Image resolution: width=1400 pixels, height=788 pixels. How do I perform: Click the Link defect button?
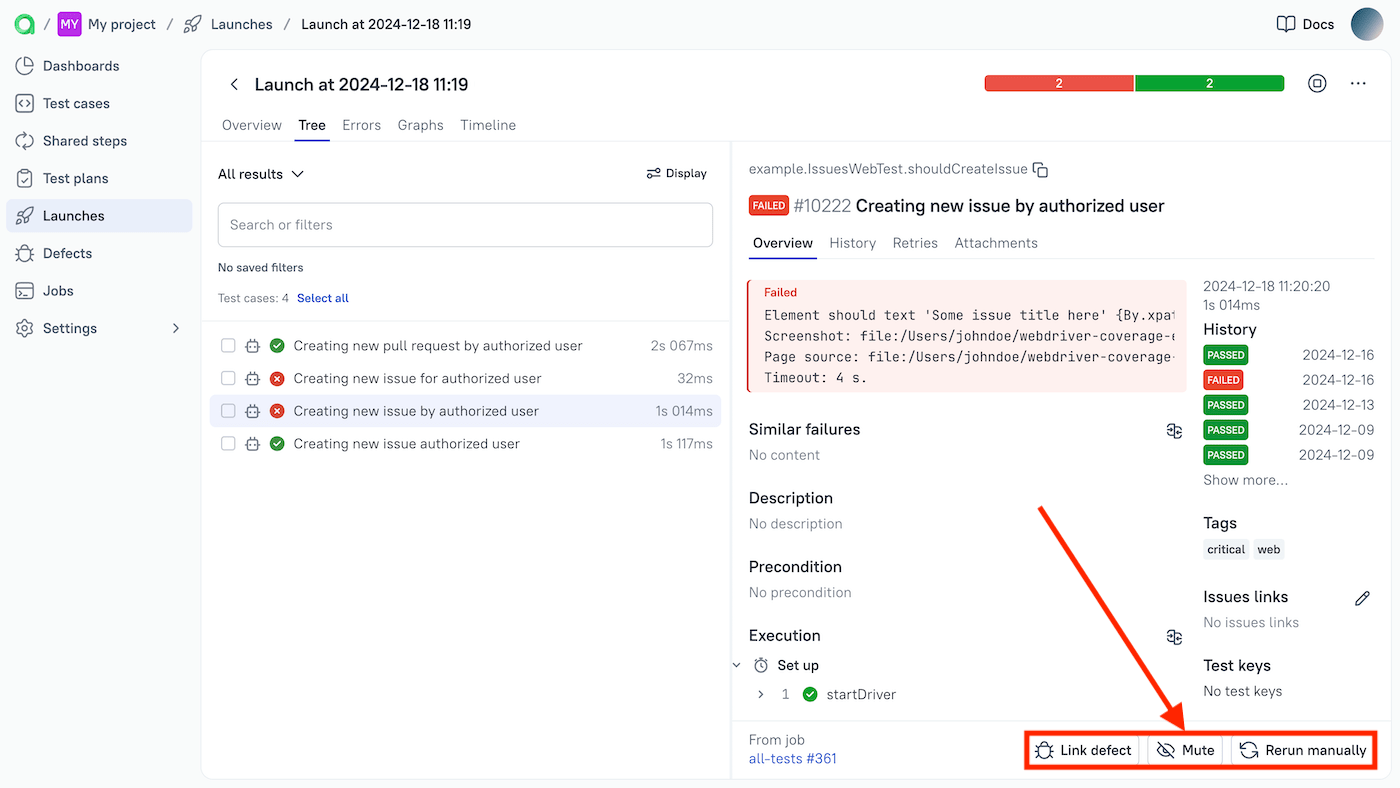coord(1083,750)
